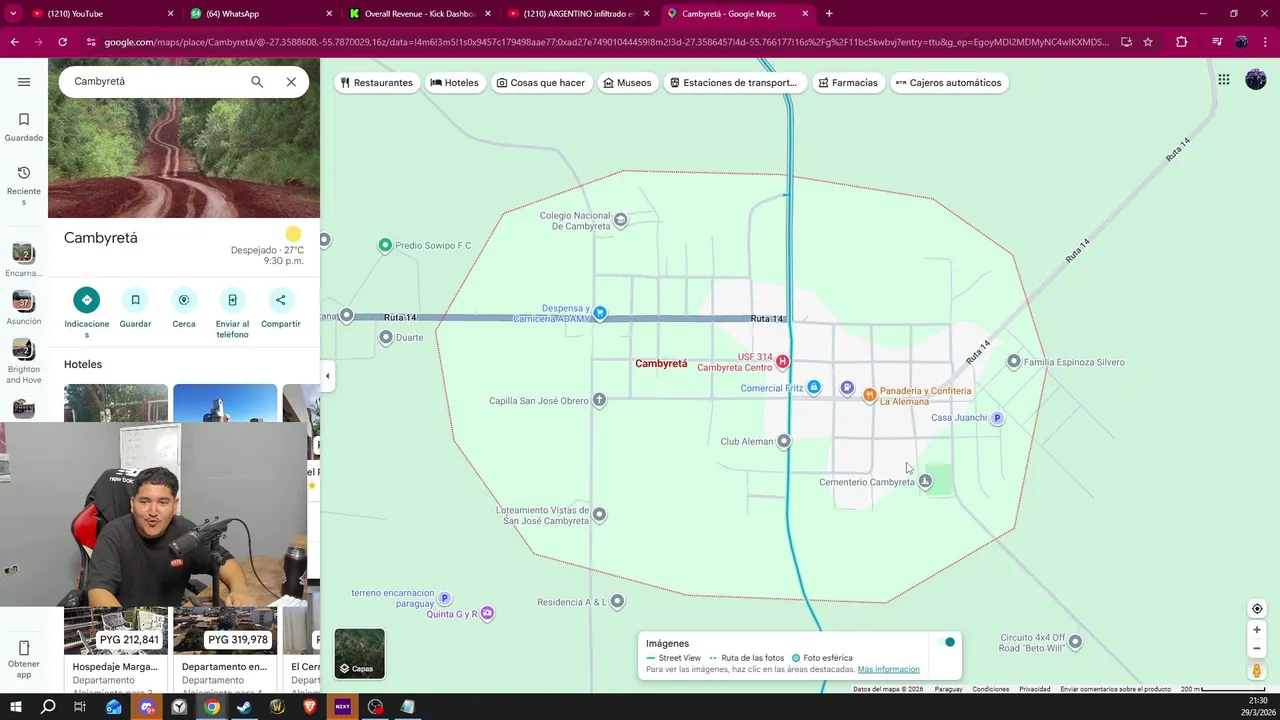The height and width of the screenshot is (720, 1280).
Task: Click the my location button
Action: (x=1257, y=609)
